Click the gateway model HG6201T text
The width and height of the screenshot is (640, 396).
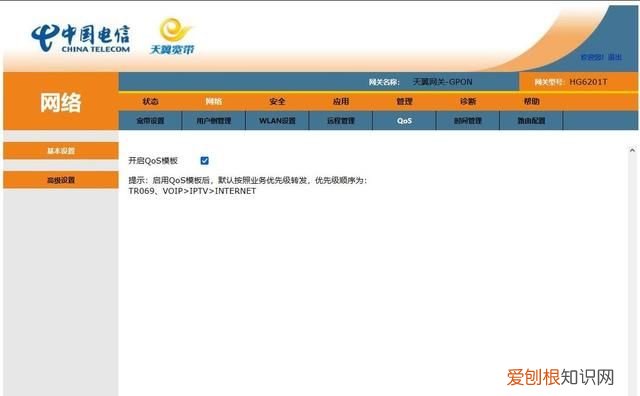click(588, 82)
